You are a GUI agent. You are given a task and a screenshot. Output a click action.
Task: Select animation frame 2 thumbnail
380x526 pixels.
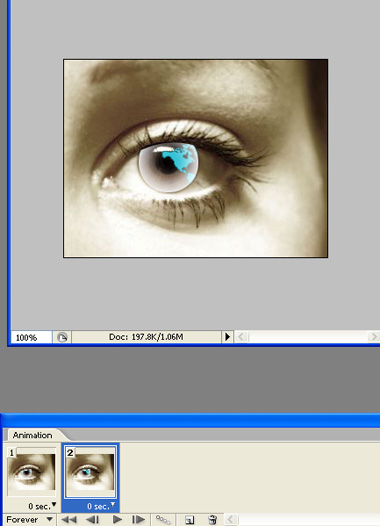(x=90, y=472)
